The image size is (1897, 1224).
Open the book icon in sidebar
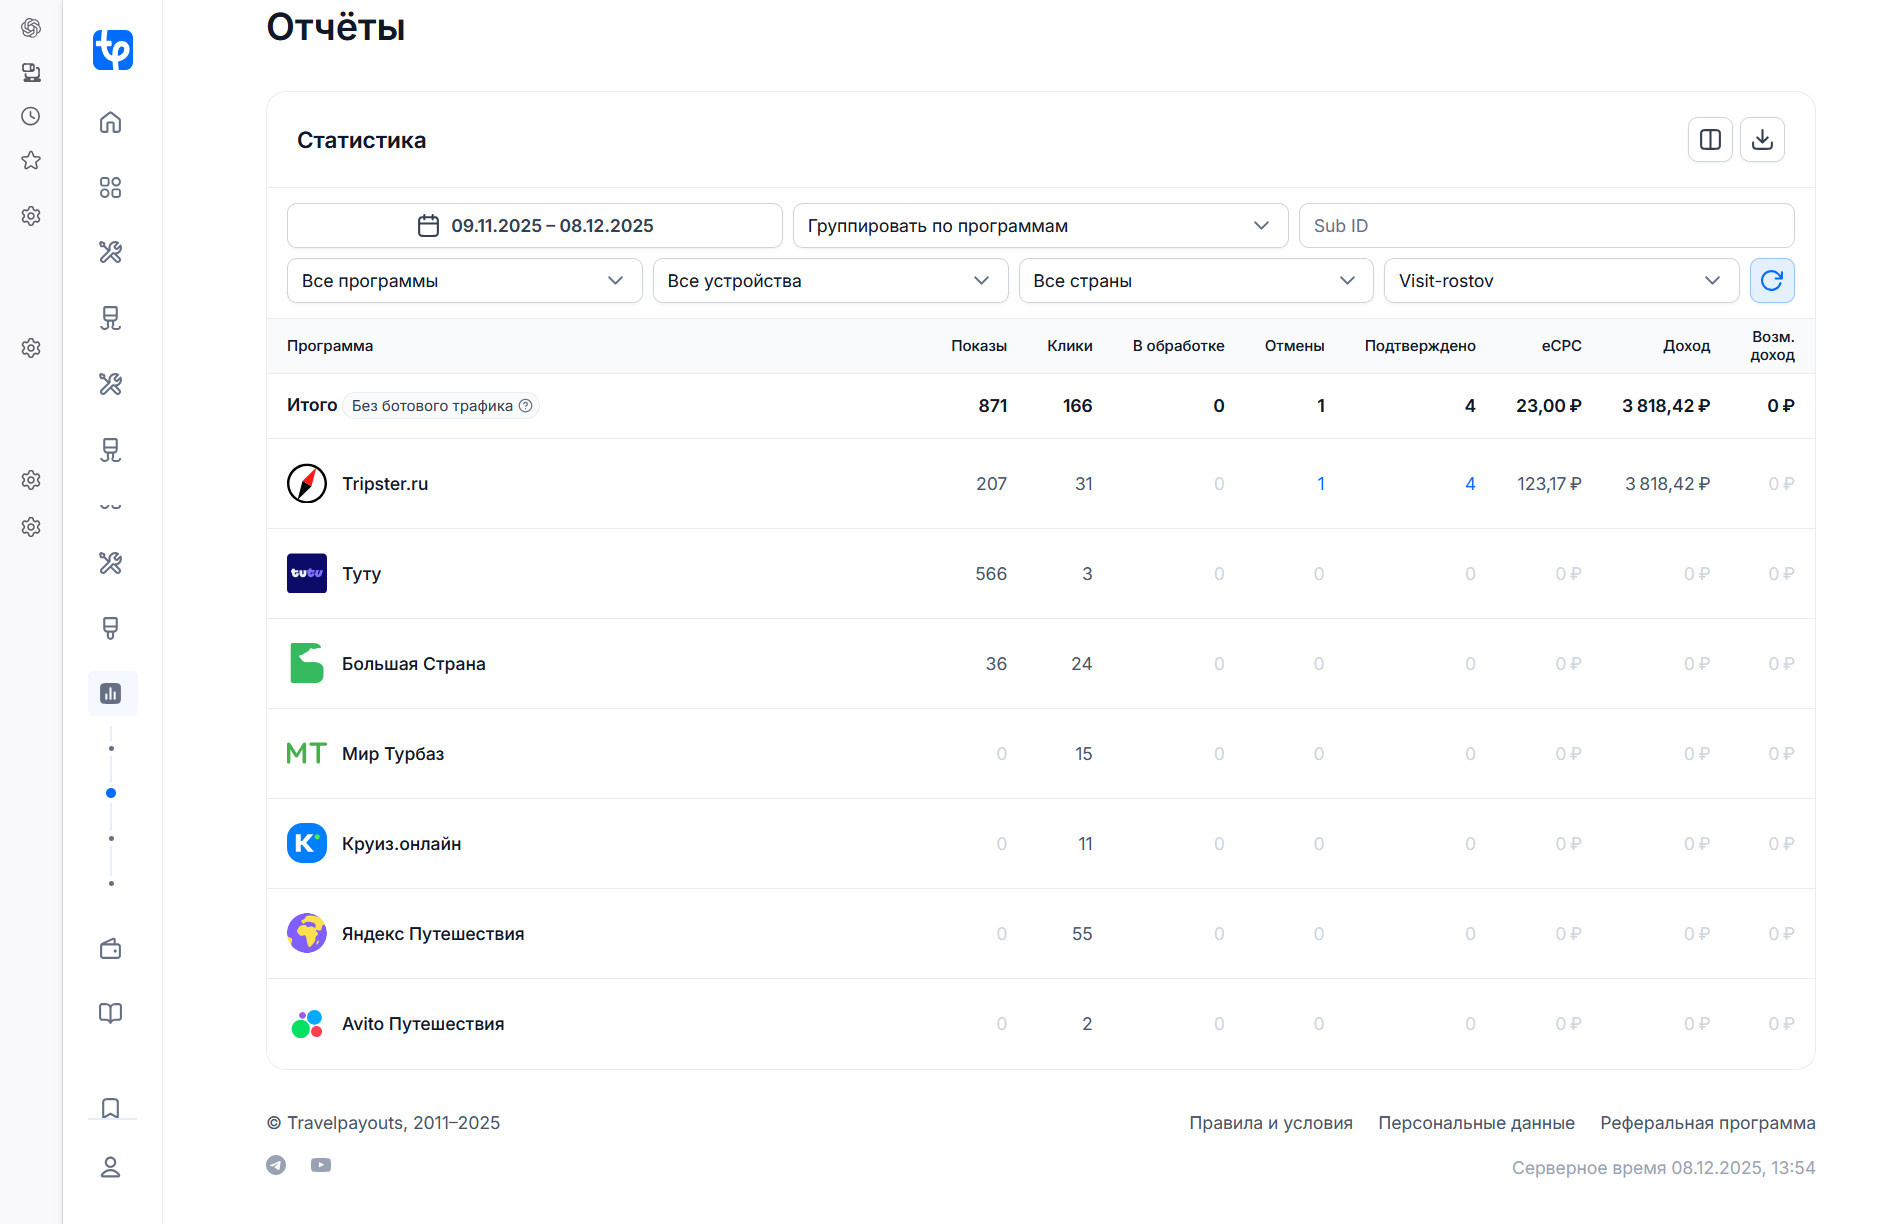tap(111, 1013)
